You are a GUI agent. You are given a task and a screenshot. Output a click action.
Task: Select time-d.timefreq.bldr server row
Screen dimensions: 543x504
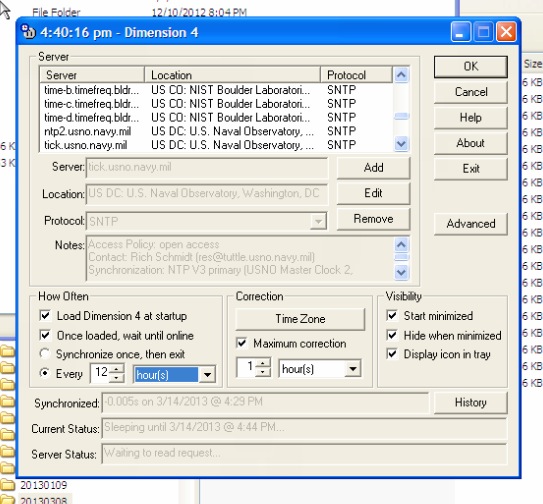pos(216,118)
